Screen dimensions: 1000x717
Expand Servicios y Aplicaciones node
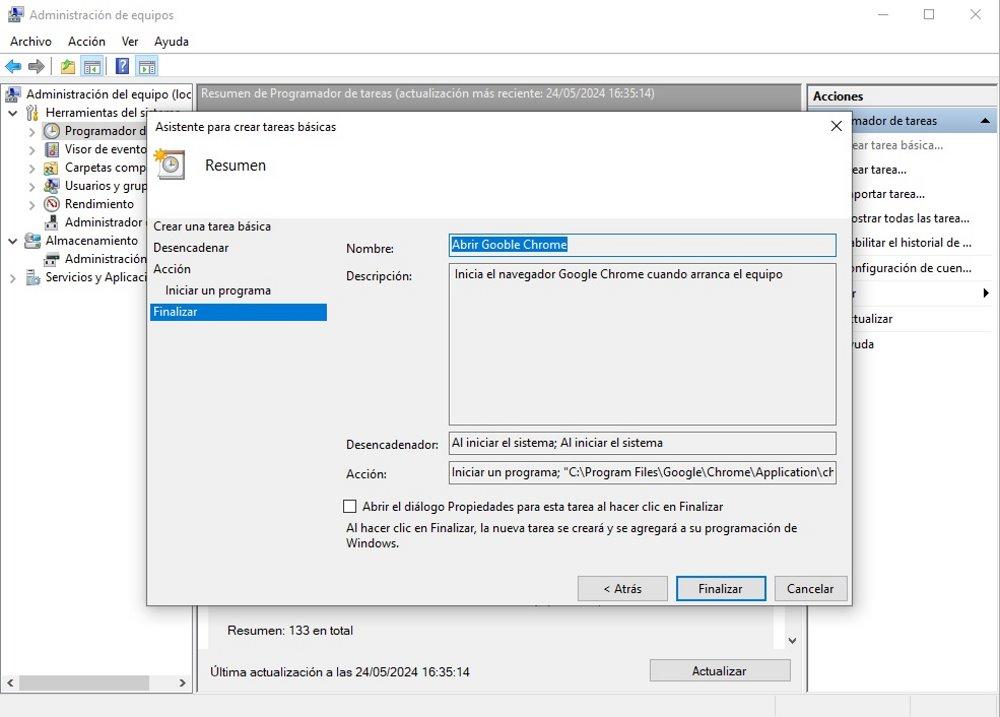(x=13, y=277)
